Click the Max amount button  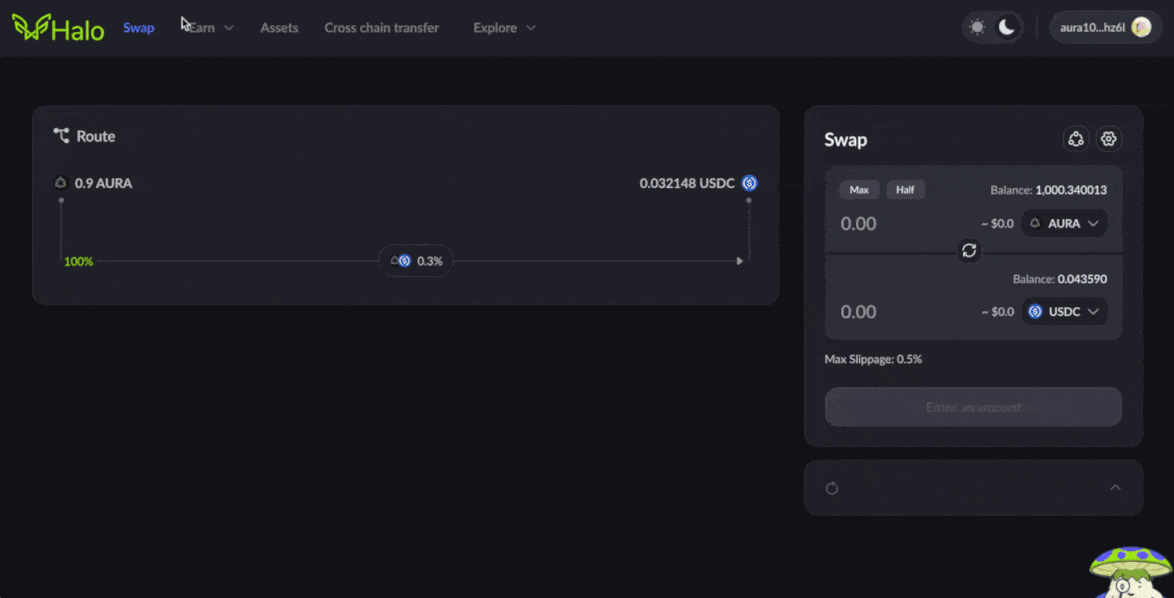point(859,189)
